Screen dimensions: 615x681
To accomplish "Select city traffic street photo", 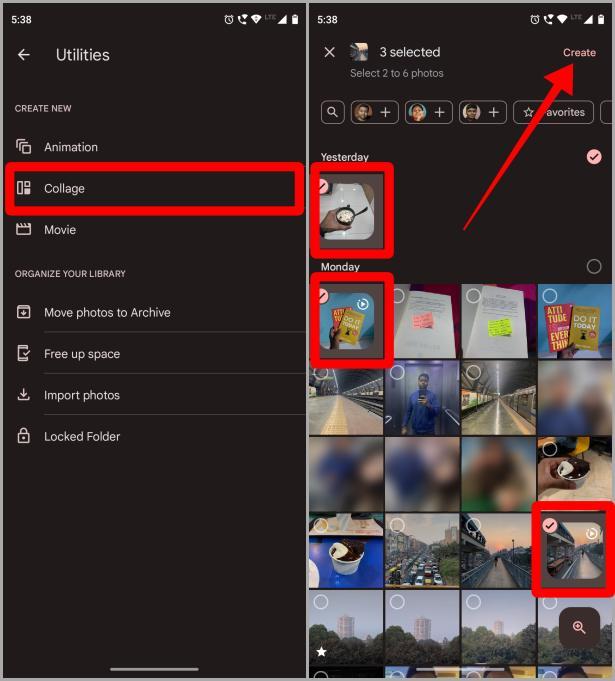I will tap(422, 551).
